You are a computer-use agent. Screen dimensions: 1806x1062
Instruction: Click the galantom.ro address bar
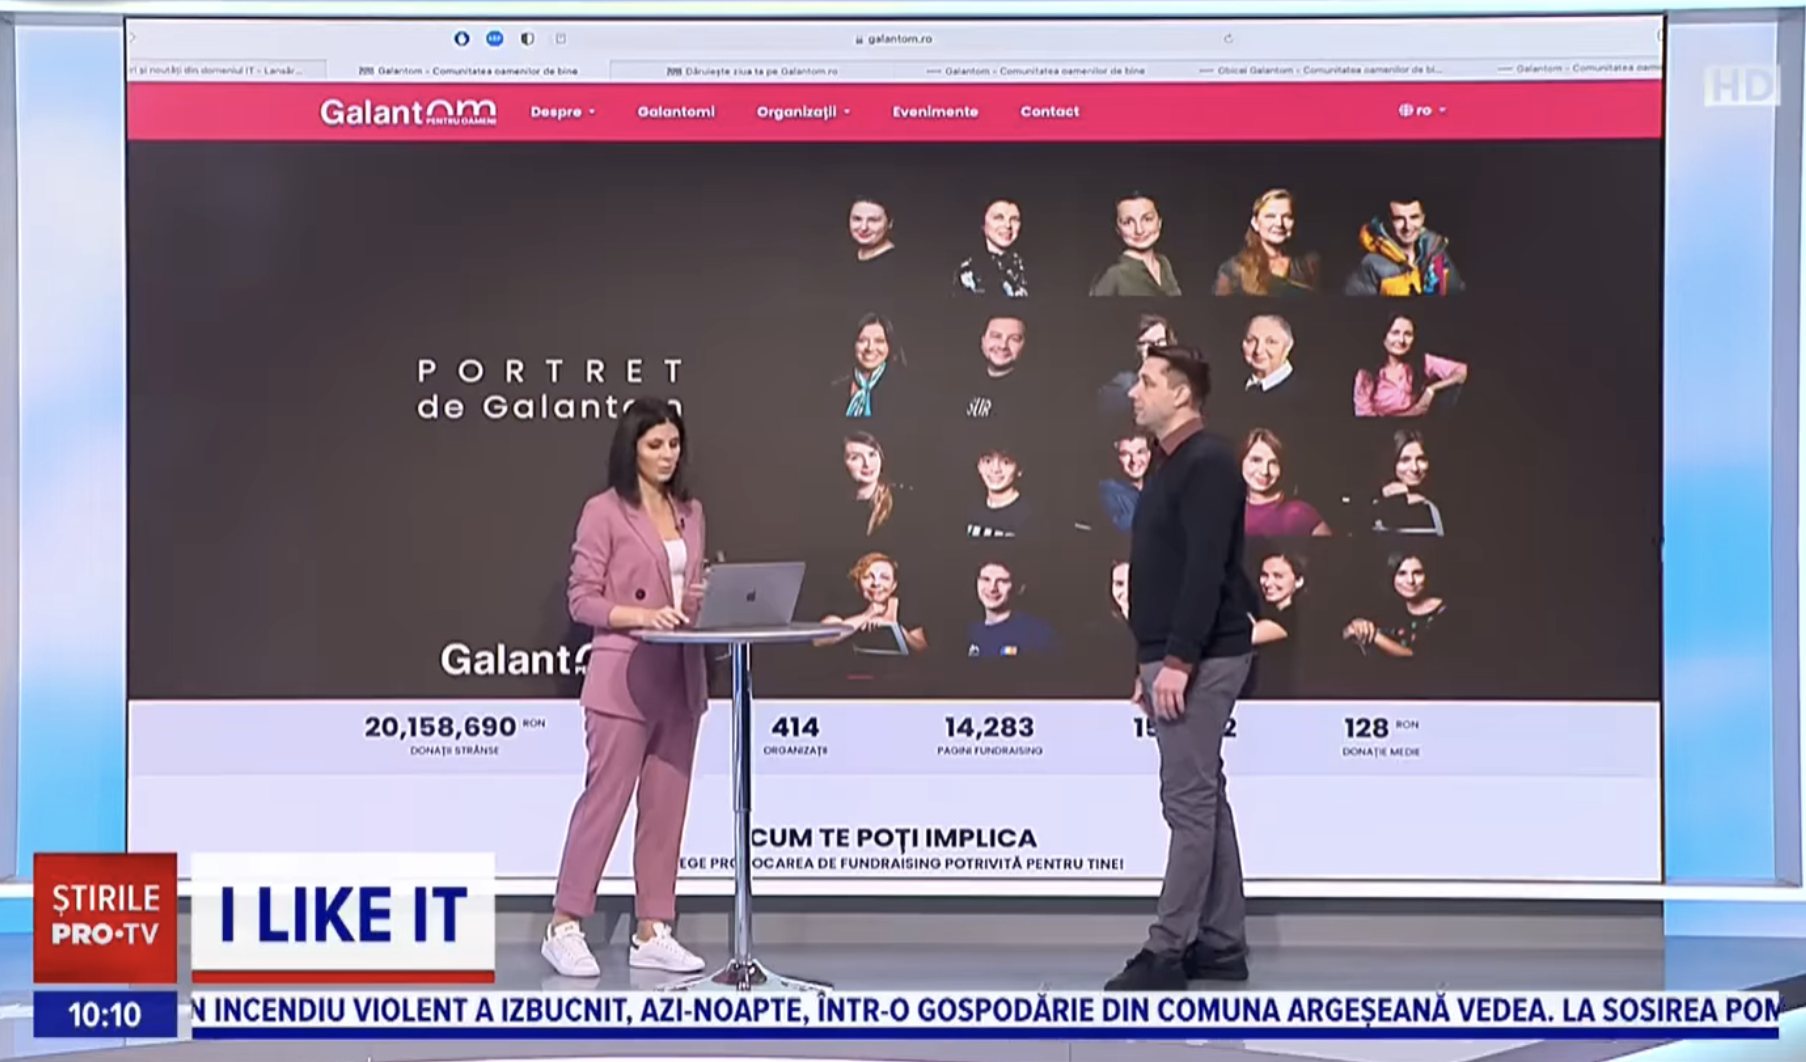point(895,38)
